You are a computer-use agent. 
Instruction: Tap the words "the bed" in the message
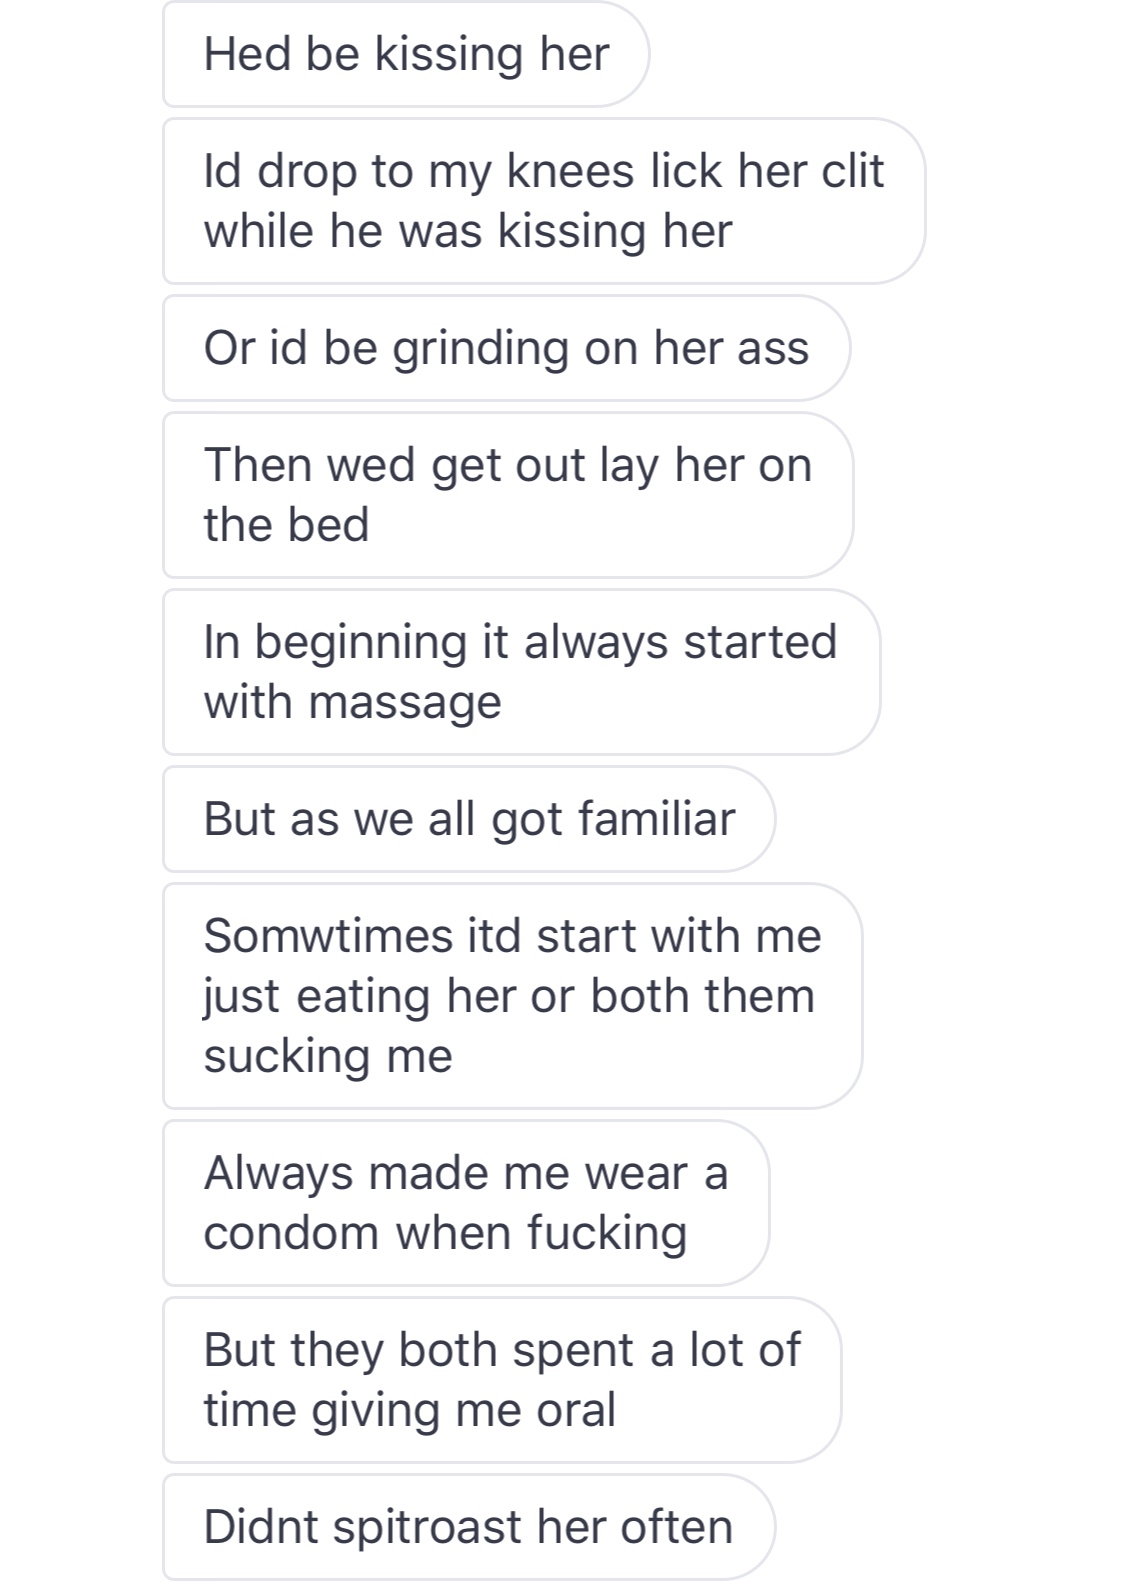[286, 525]
